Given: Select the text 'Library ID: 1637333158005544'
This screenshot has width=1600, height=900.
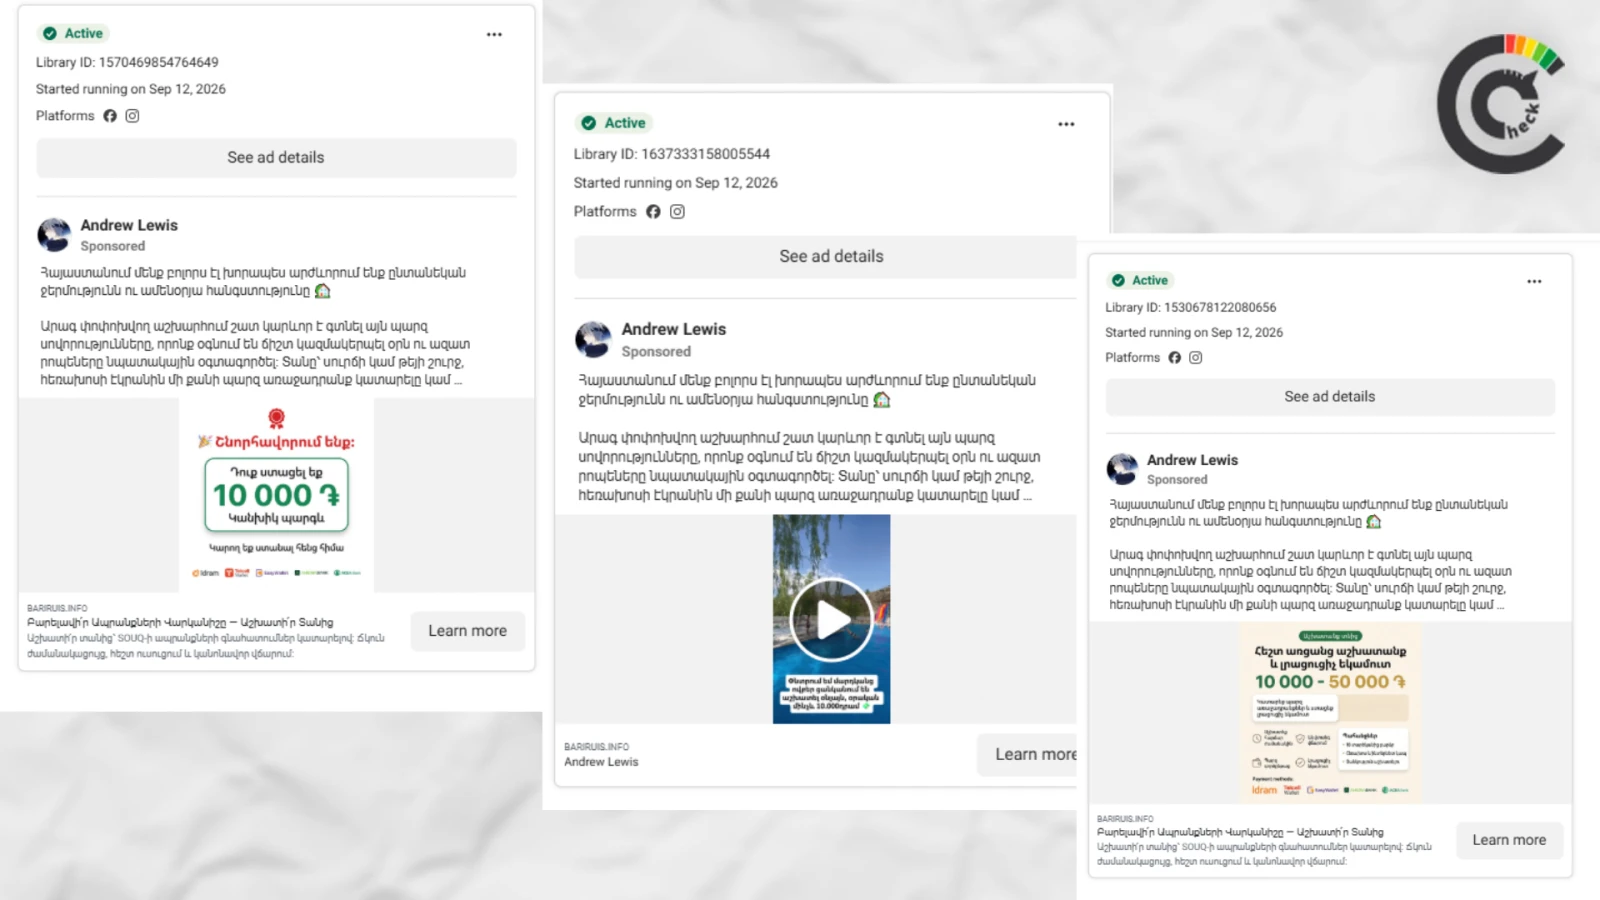Looking at the screenshot, I should (672, 154).
